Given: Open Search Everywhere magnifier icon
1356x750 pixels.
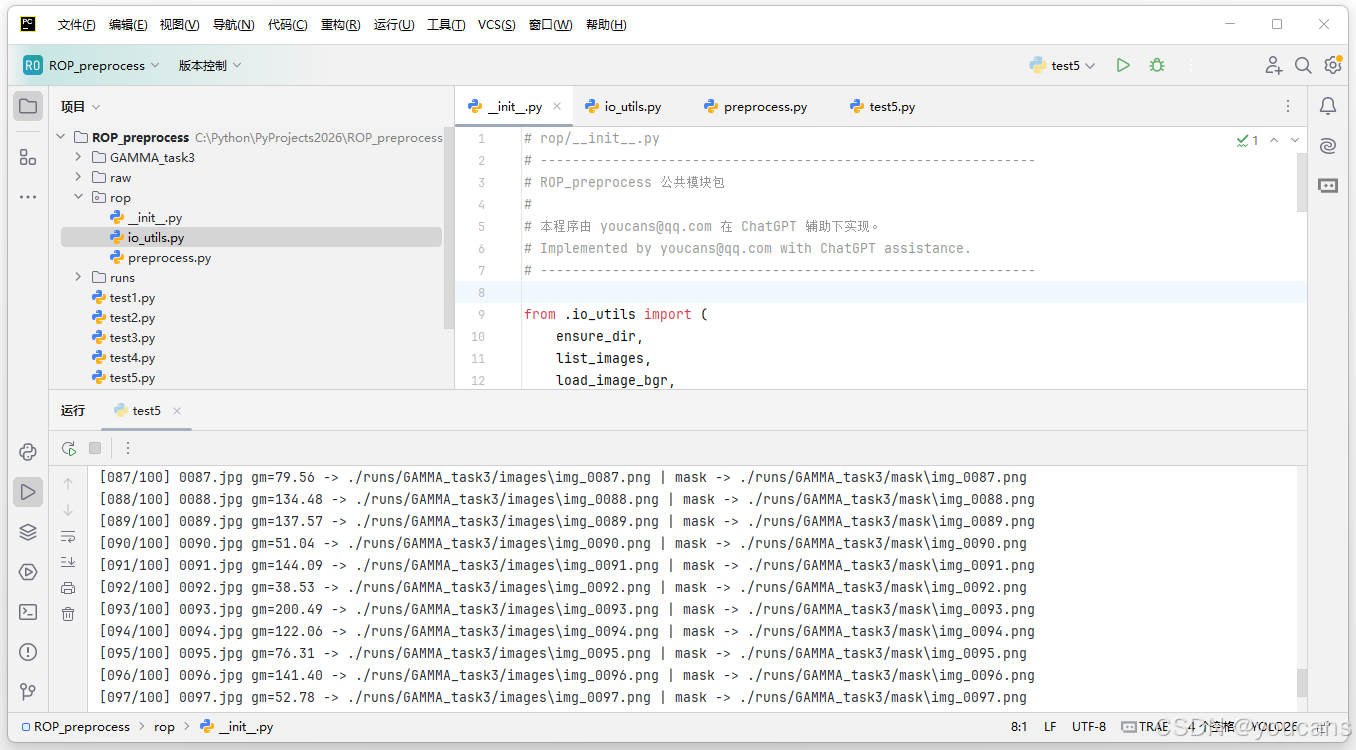Looking at the screenshot, I should [x=1303, y=65].
